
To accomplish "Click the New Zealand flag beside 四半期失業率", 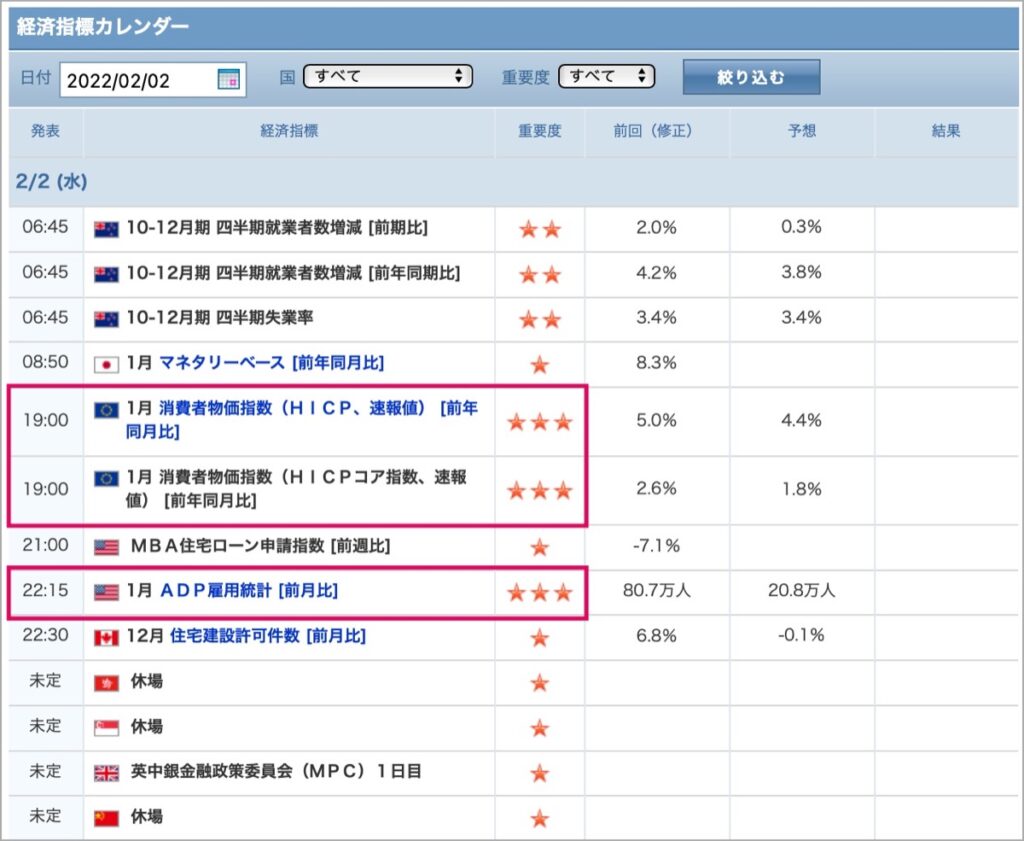I will pyautogui.click(x=106, y=319).
